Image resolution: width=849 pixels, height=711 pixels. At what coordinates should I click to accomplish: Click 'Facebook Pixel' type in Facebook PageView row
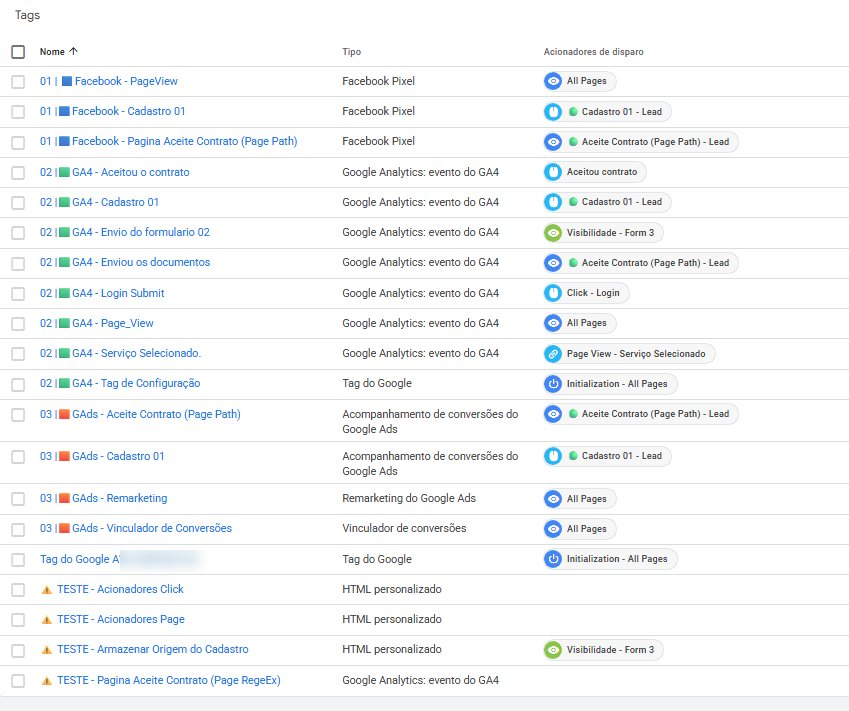(378, 81)
